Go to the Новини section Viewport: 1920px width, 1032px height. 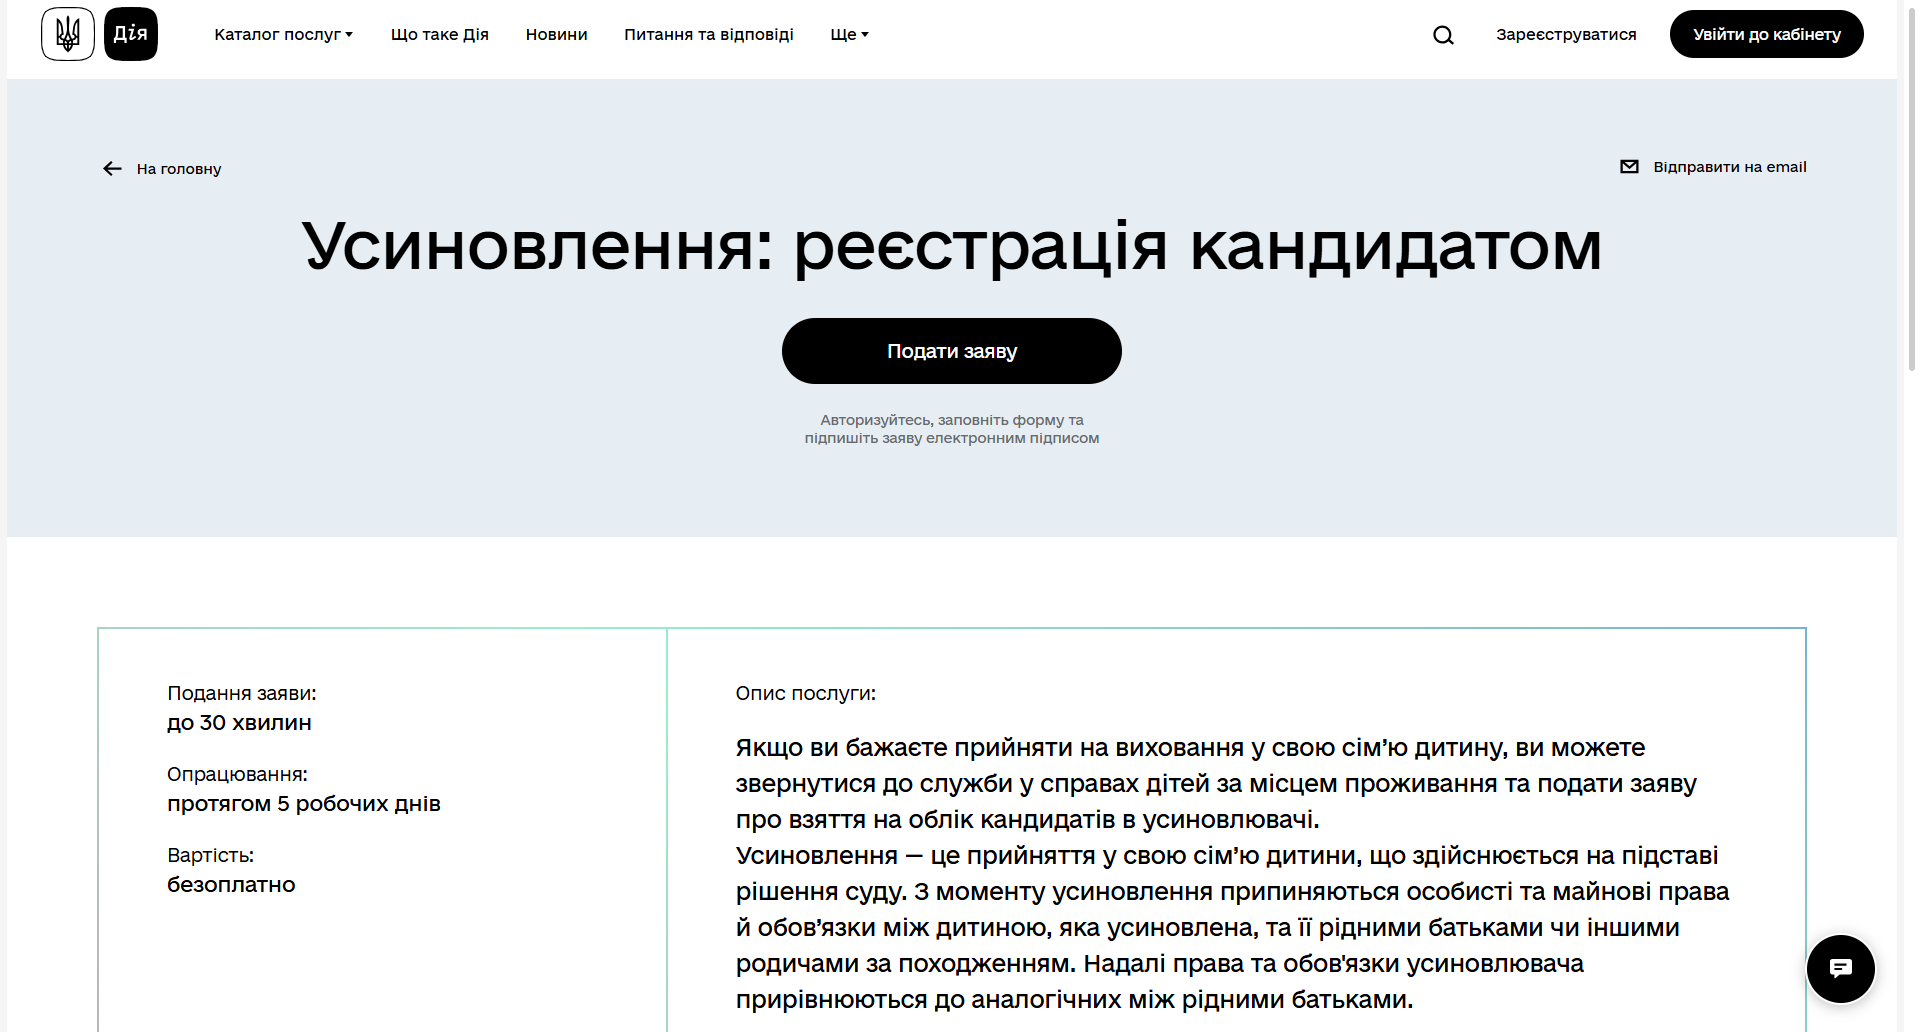click(557, 34)
